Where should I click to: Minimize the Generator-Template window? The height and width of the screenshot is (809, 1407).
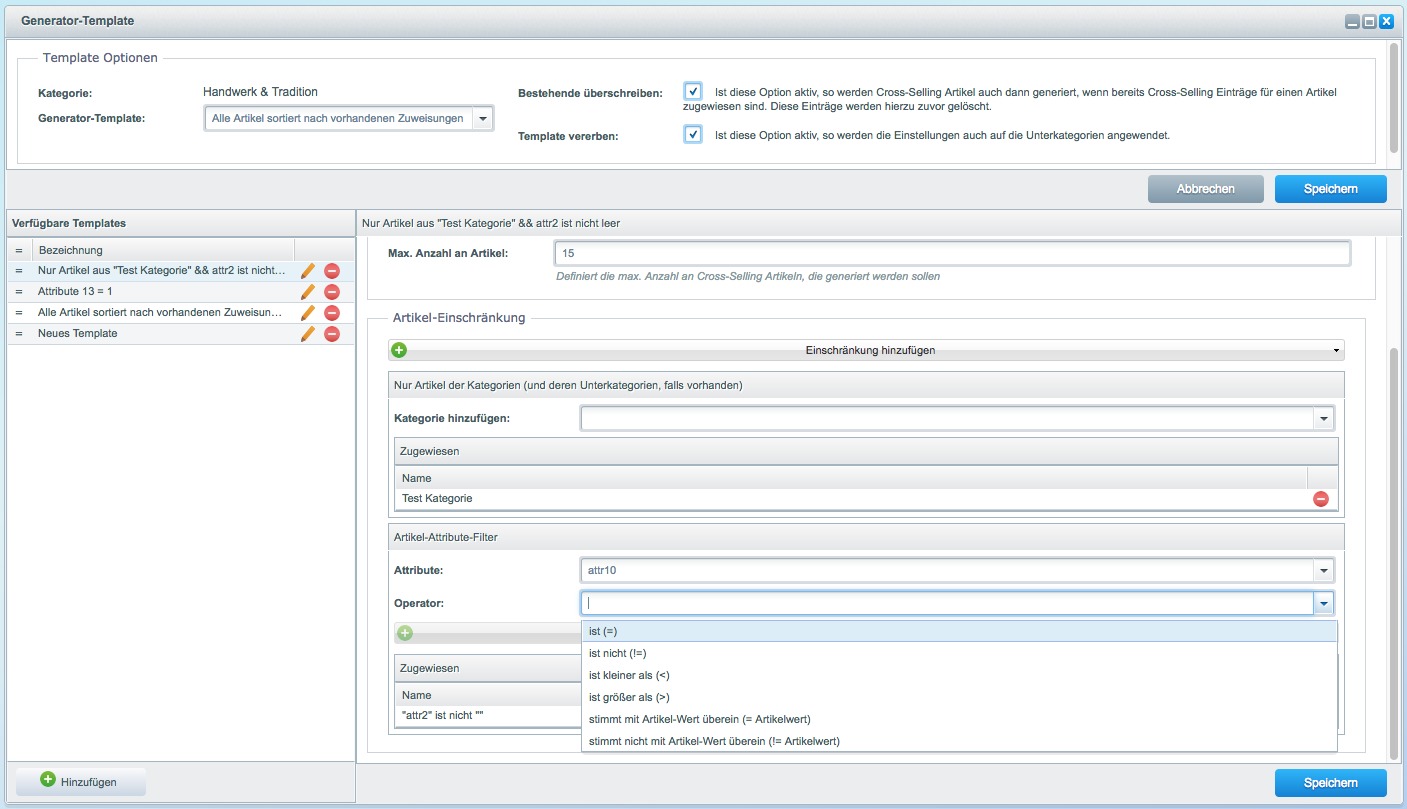pyautogui.click(x=1352, y=20)
